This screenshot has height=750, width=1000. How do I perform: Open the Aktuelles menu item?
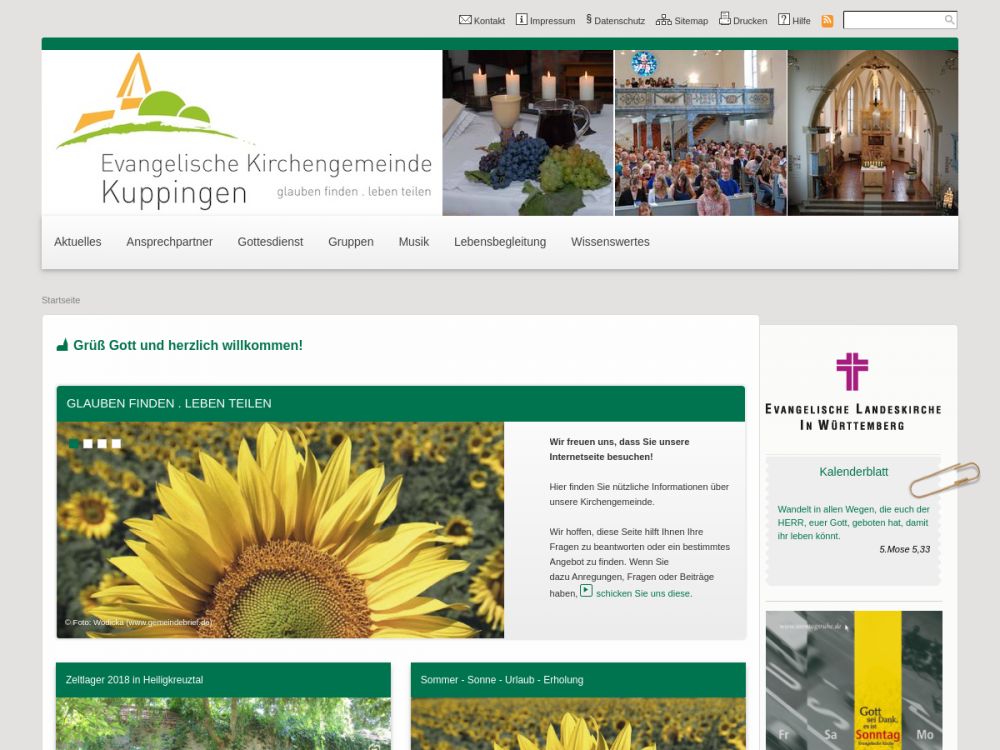click(78, 242)
